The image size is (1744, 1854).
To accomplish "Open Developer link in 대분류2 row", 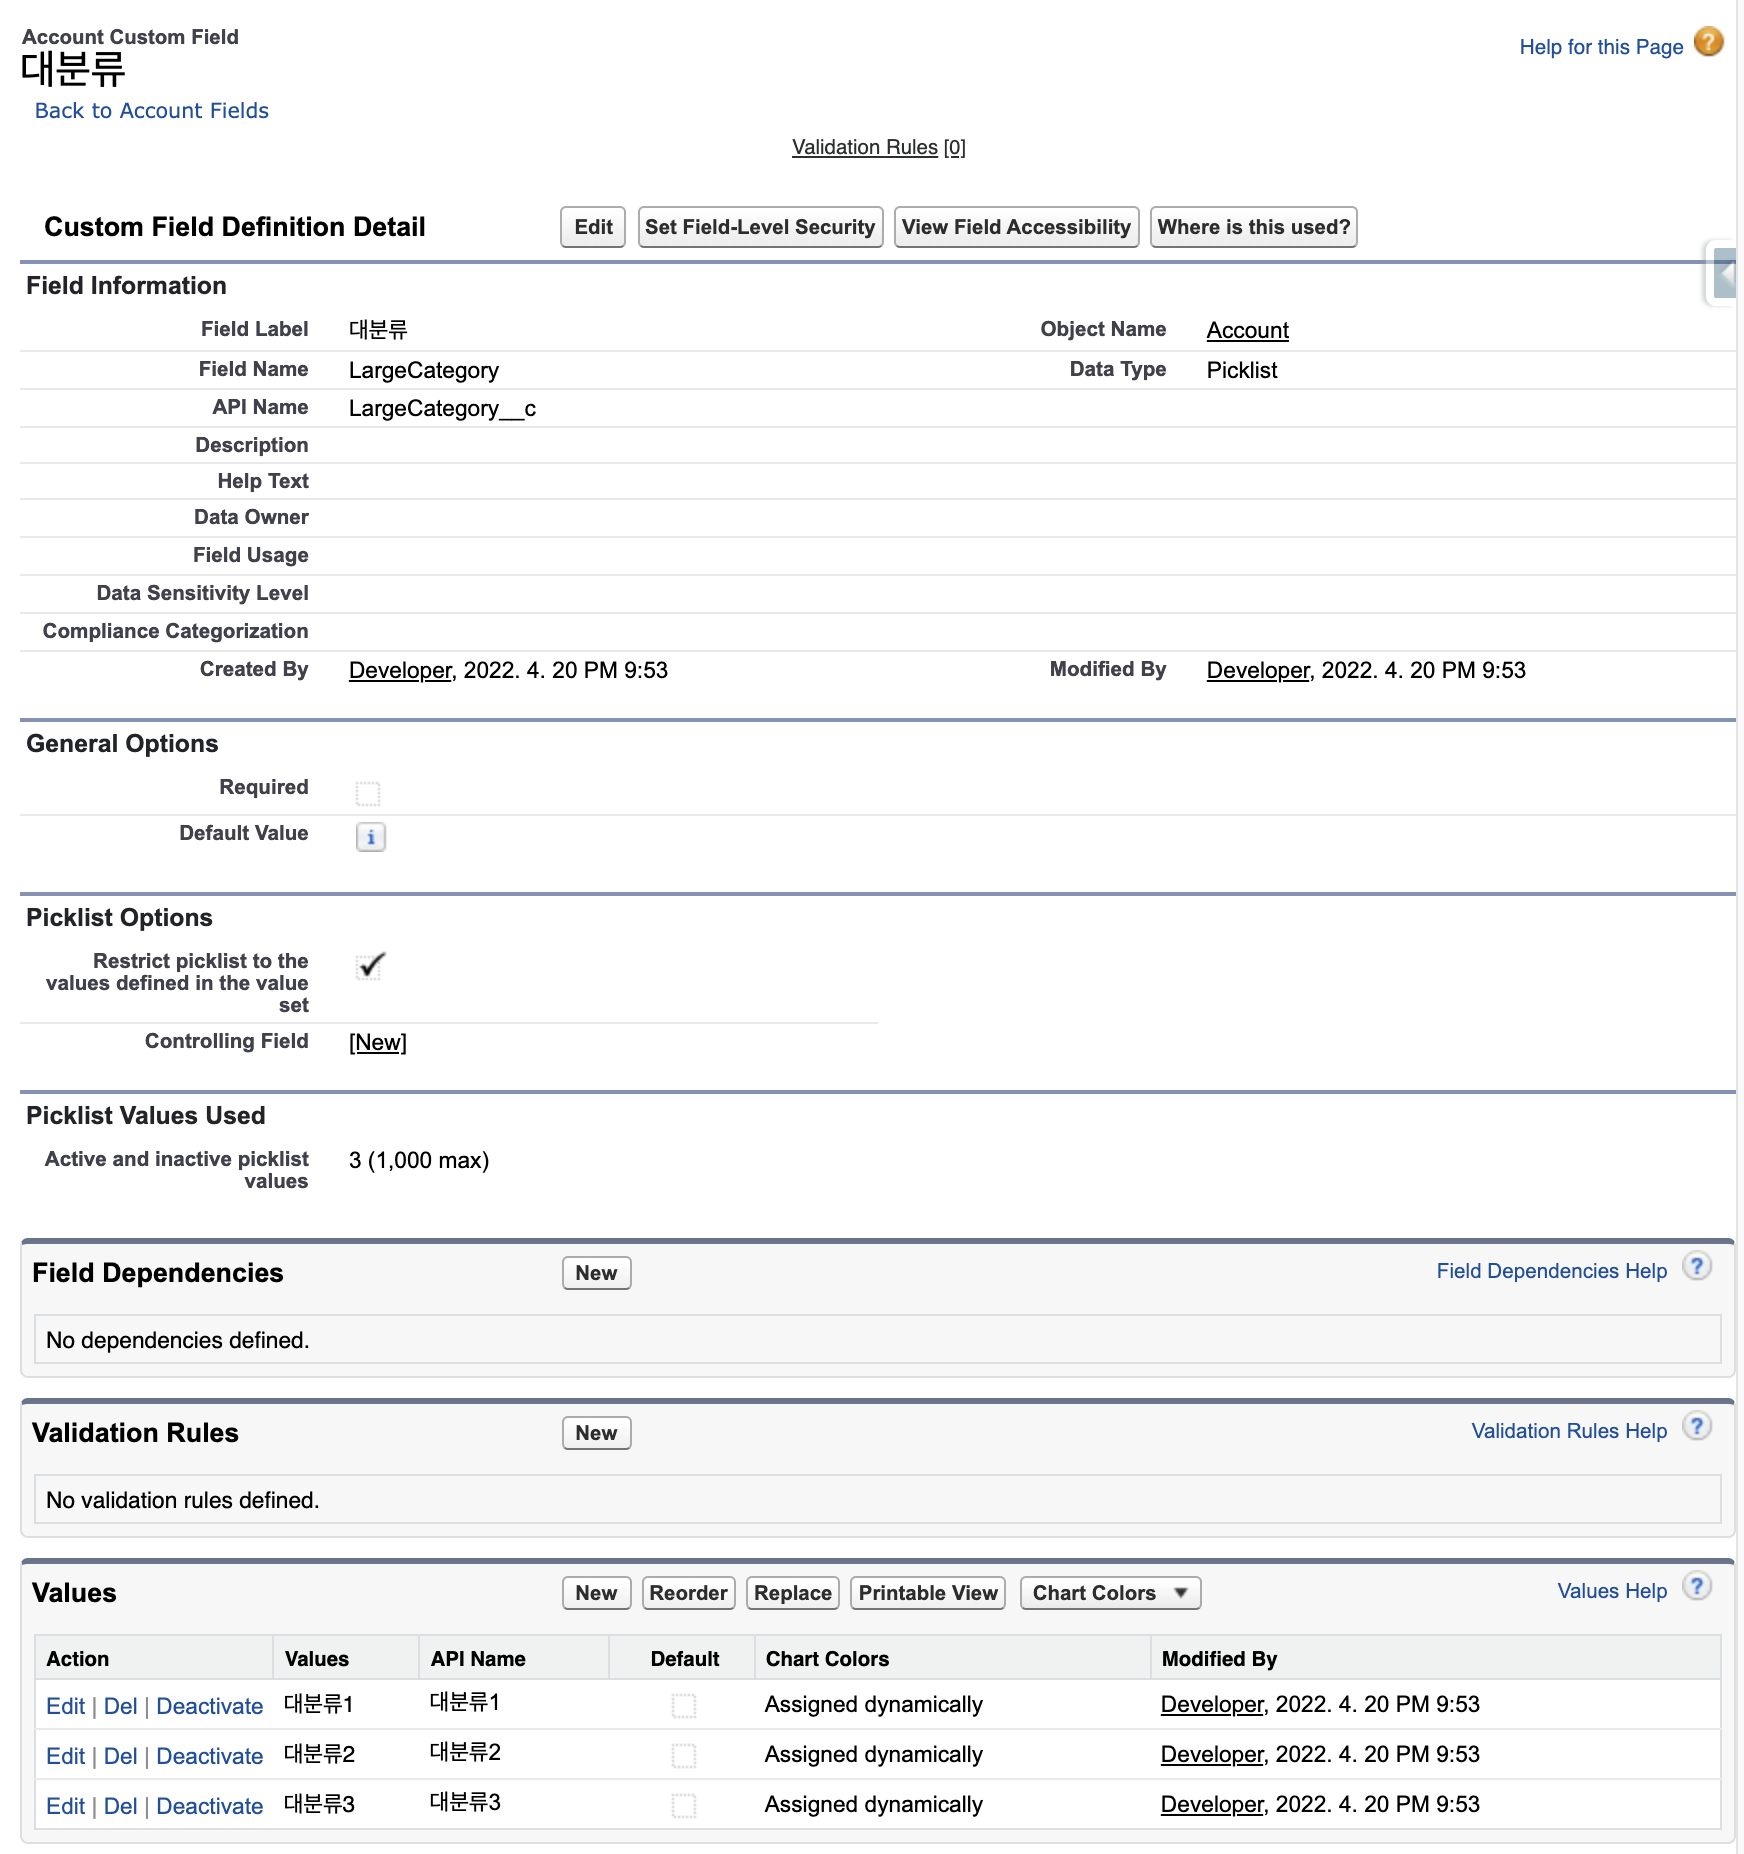I will pos(1212,1754).
